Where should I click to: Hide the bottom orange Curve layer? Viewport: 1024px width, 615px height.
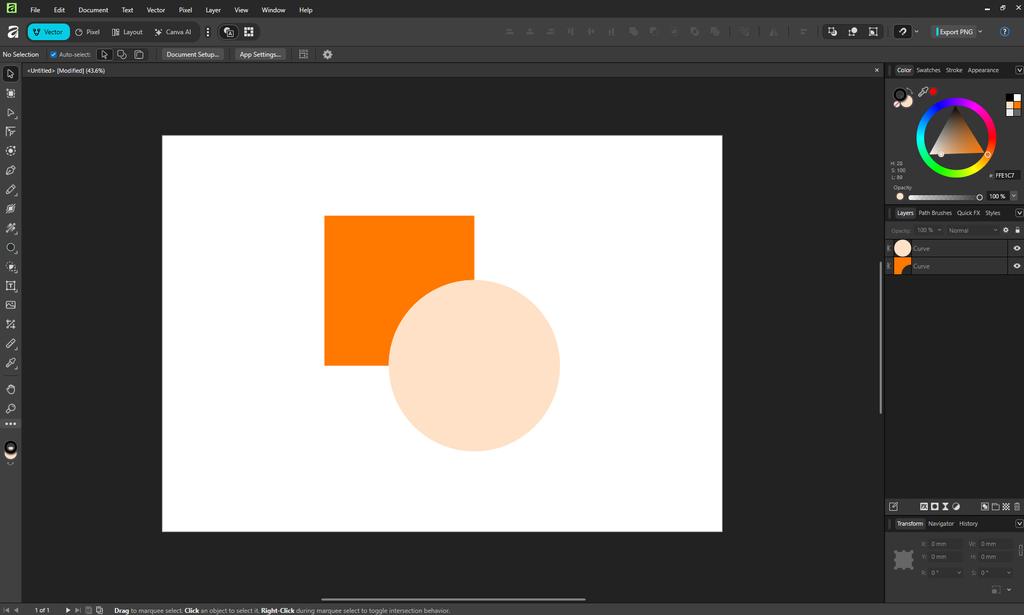(1016, 266)
